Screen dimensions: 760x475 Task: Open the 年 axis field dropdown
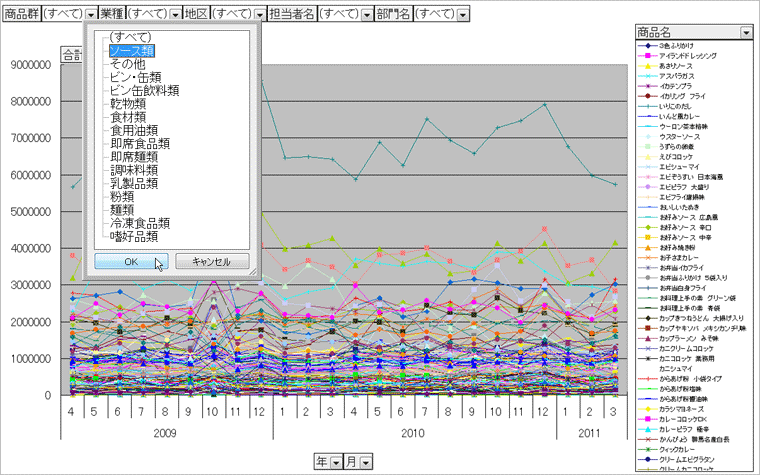pos(336,462)
